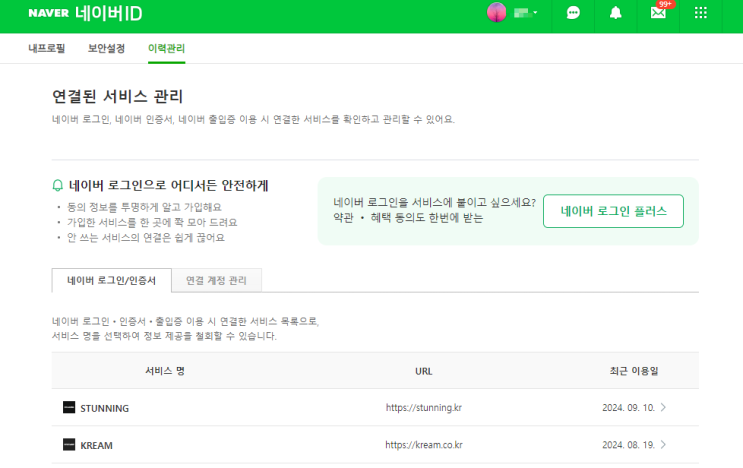Viewport: 743px width, 468px height.
Task: Open the services grid menu icon
Action: (x=700, y=13)
